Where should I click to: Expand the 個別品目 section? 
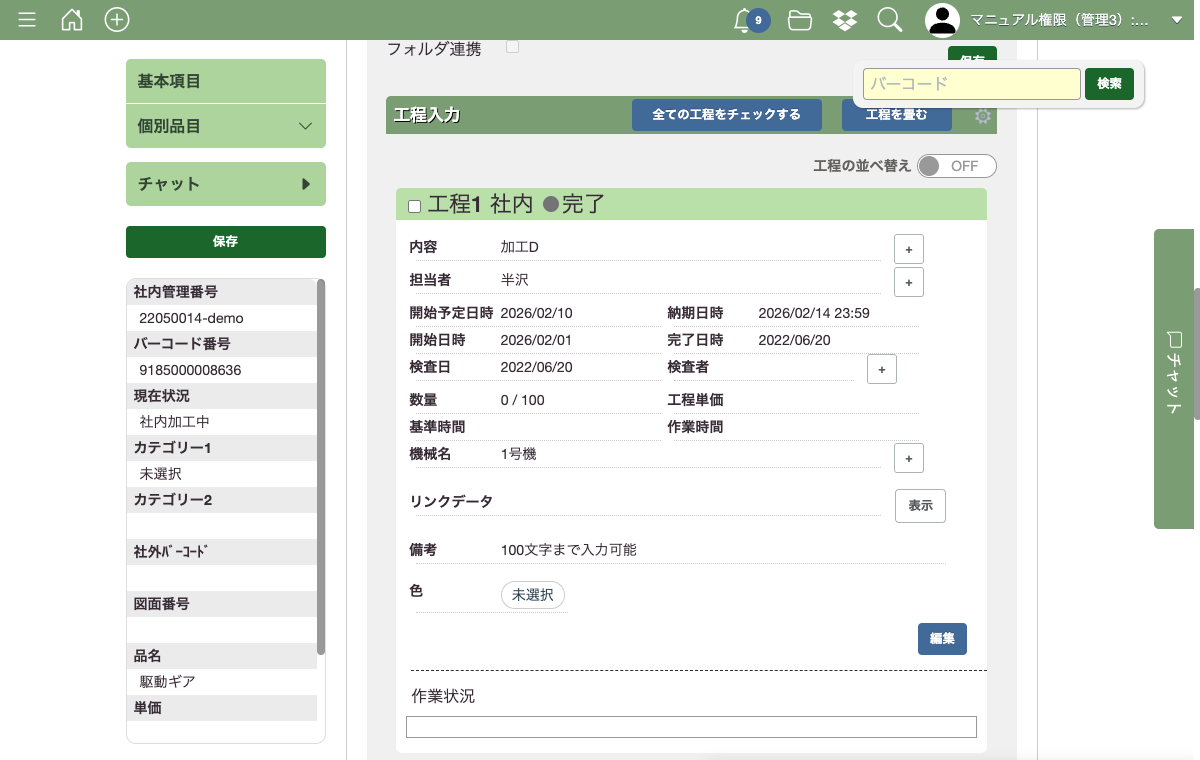pyautogui.click(x=226, y=126)
